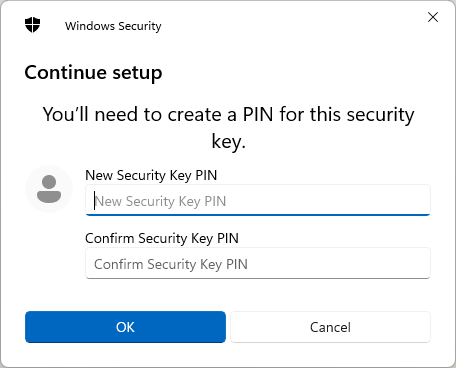
Task: Select the gray user avatar icon
Action: (x=49, y=189)
